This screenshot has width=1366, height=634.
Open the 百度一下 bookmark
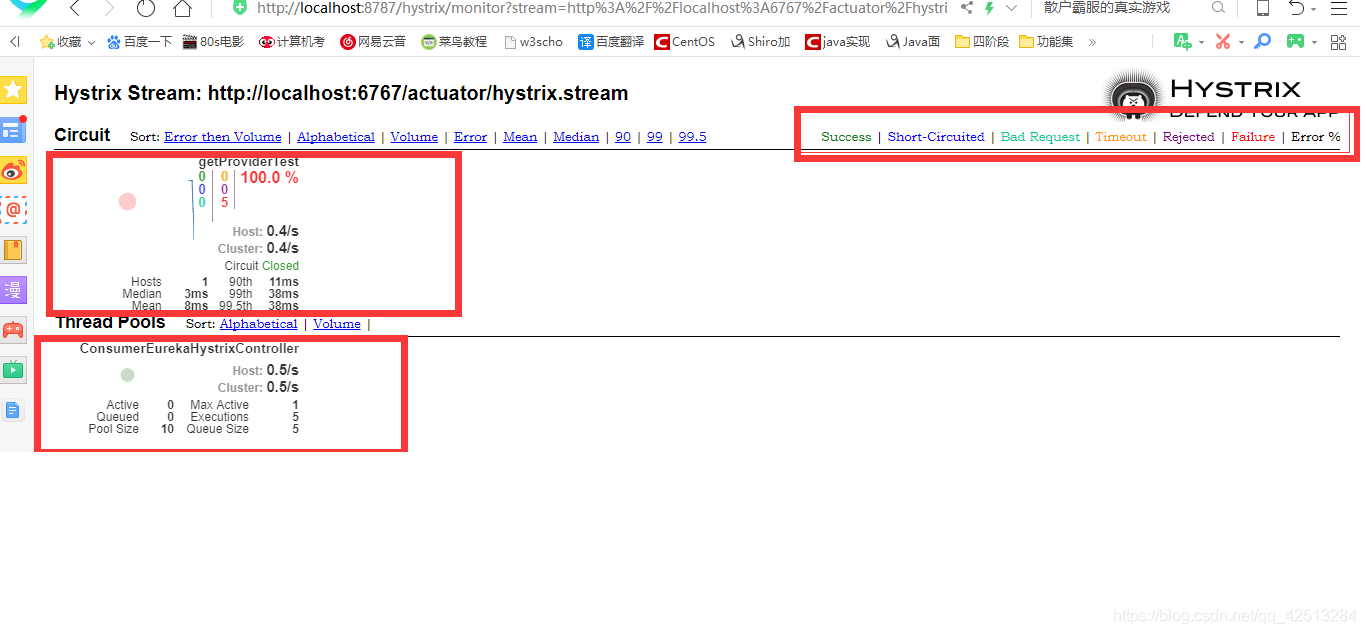point(139,42)
